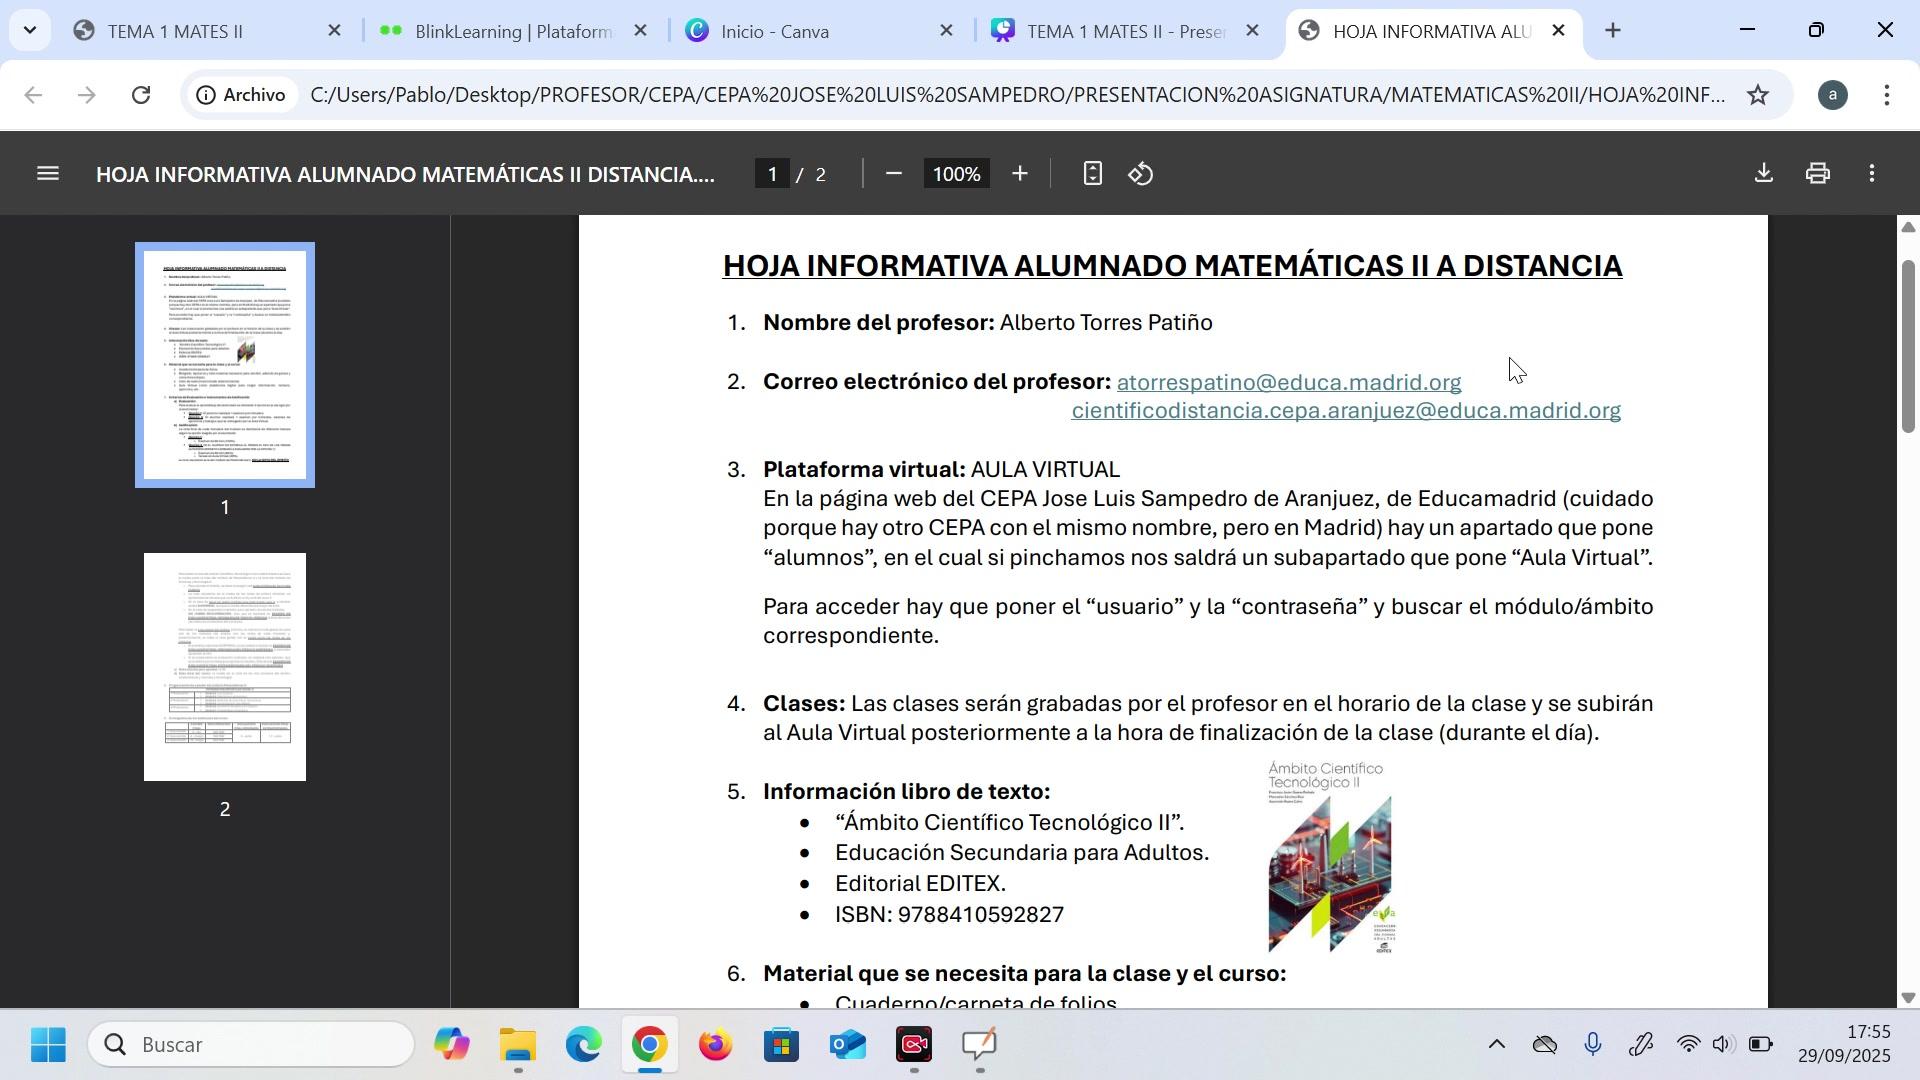Bookmark this page with the star icon
Screen dimensions: 1920x1080
click(x=1758, y=95)
